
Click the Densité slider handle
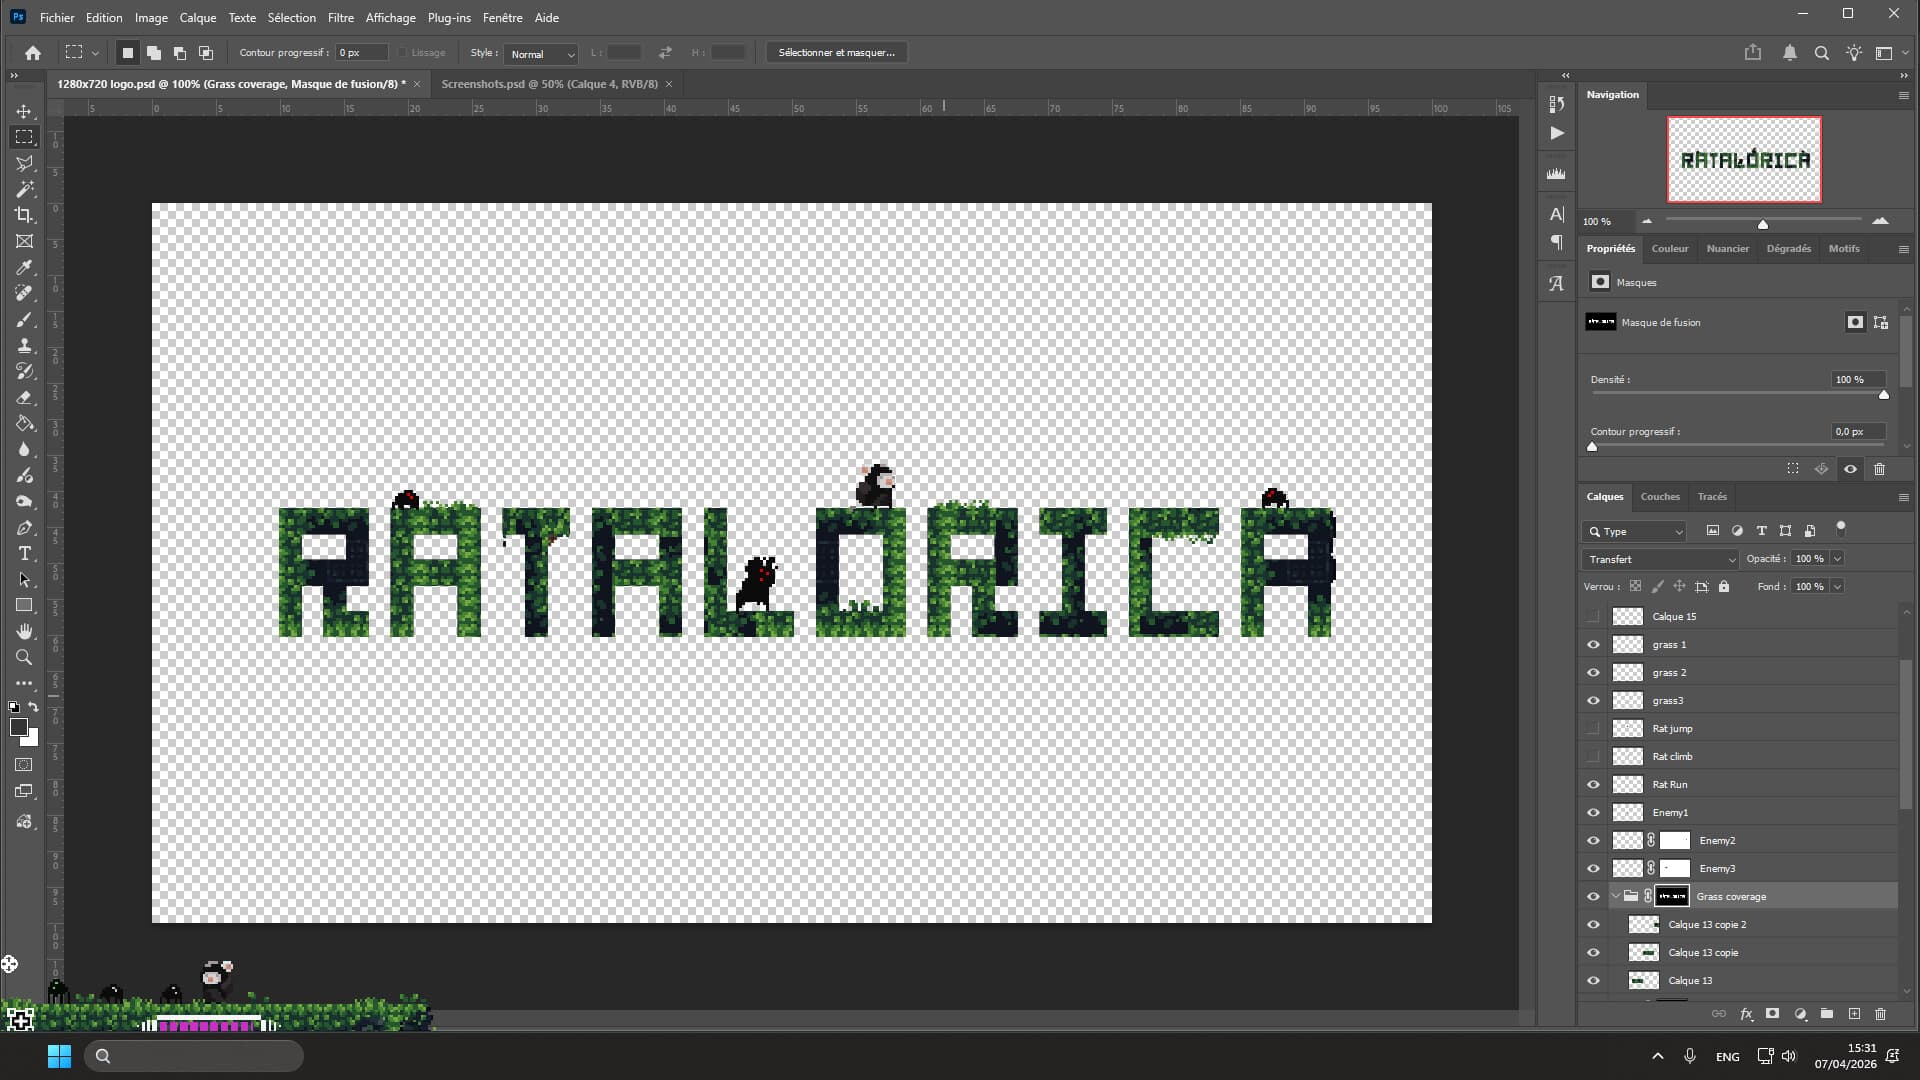coord(1884,395)
